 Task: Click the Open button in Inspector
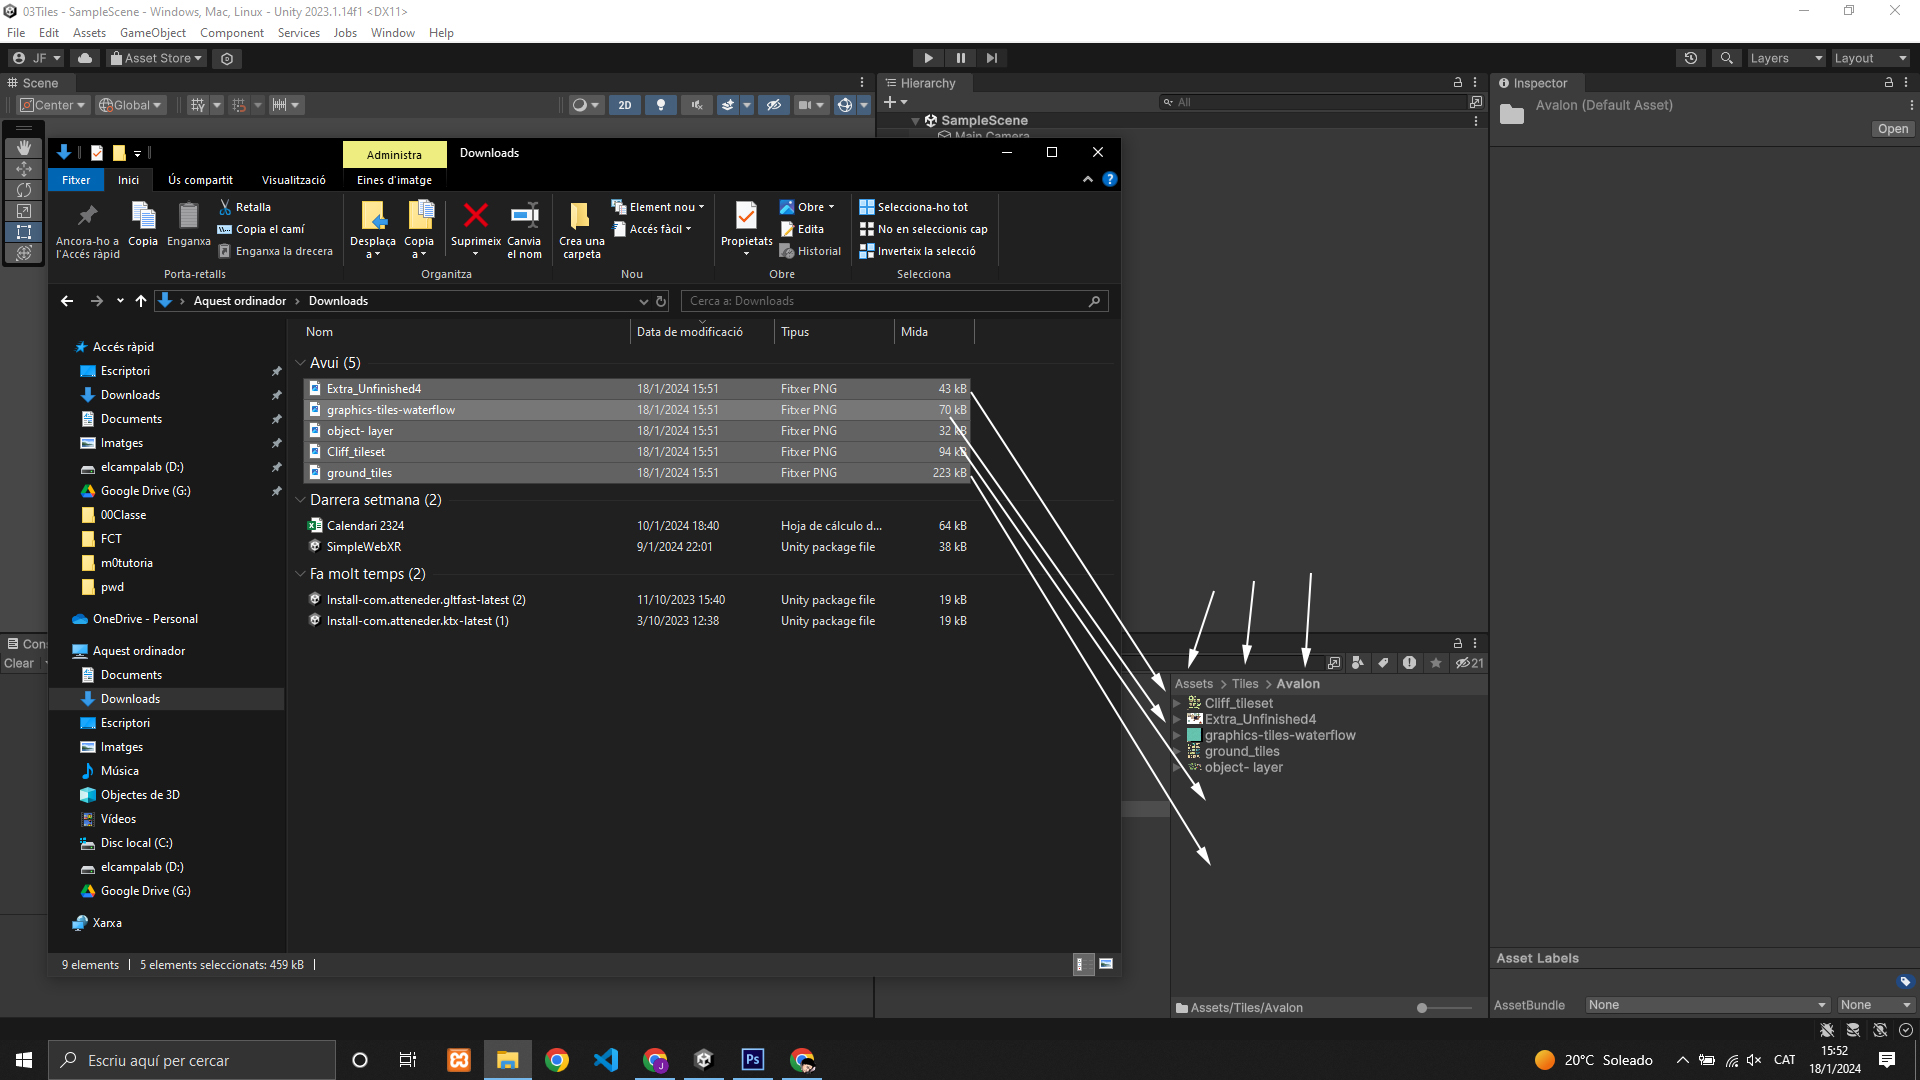pyautogui.click(x=1892, y=129)
